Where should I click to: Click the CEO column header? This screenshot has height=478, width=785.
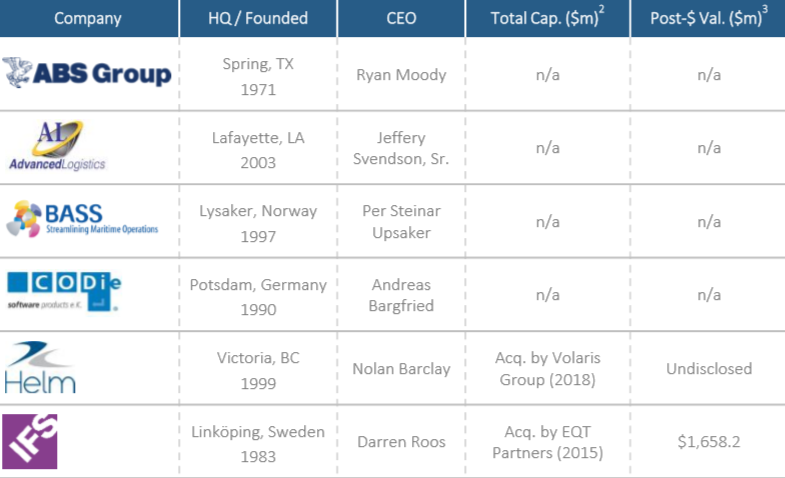tap(401, 18)
